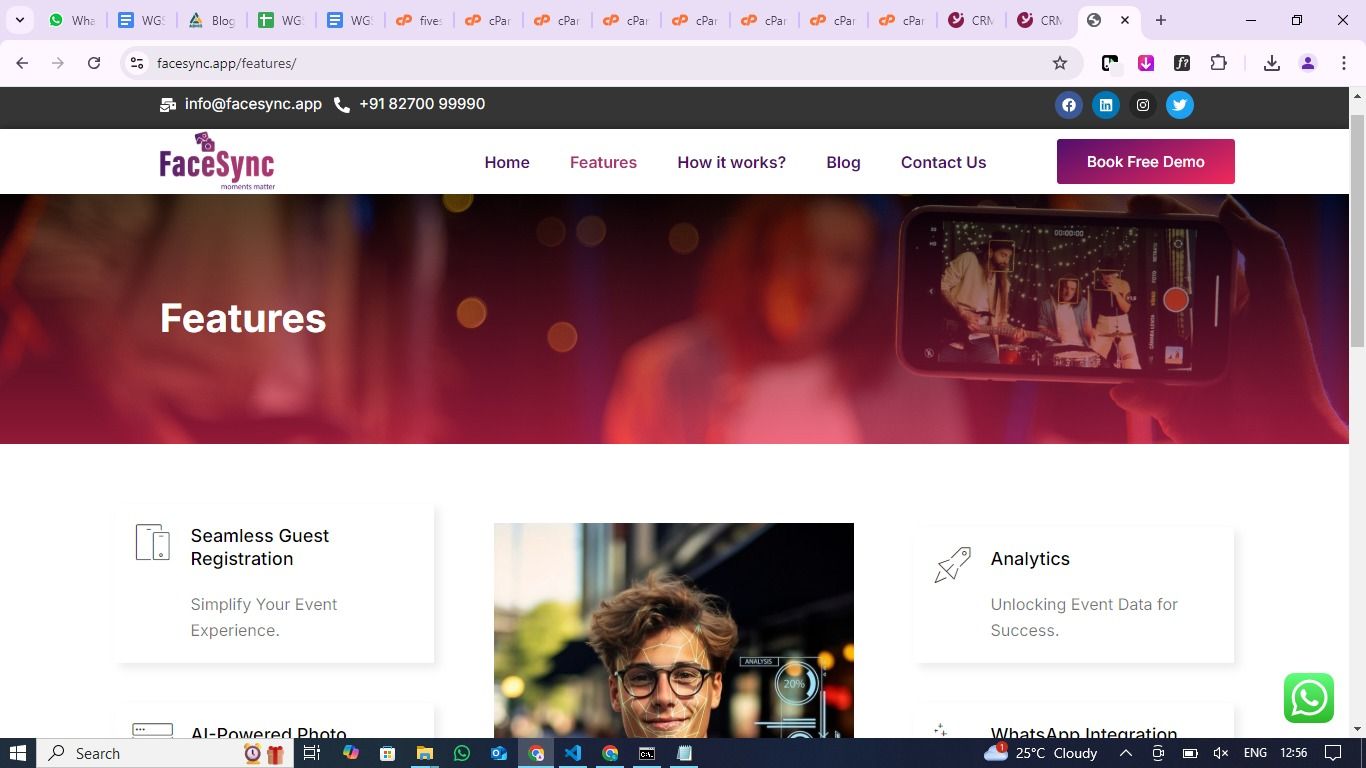Open Chrome Downloads icon
The height and width of the screenshot is (768, 1366).
pyautogui.click(x=1272, y=63)
